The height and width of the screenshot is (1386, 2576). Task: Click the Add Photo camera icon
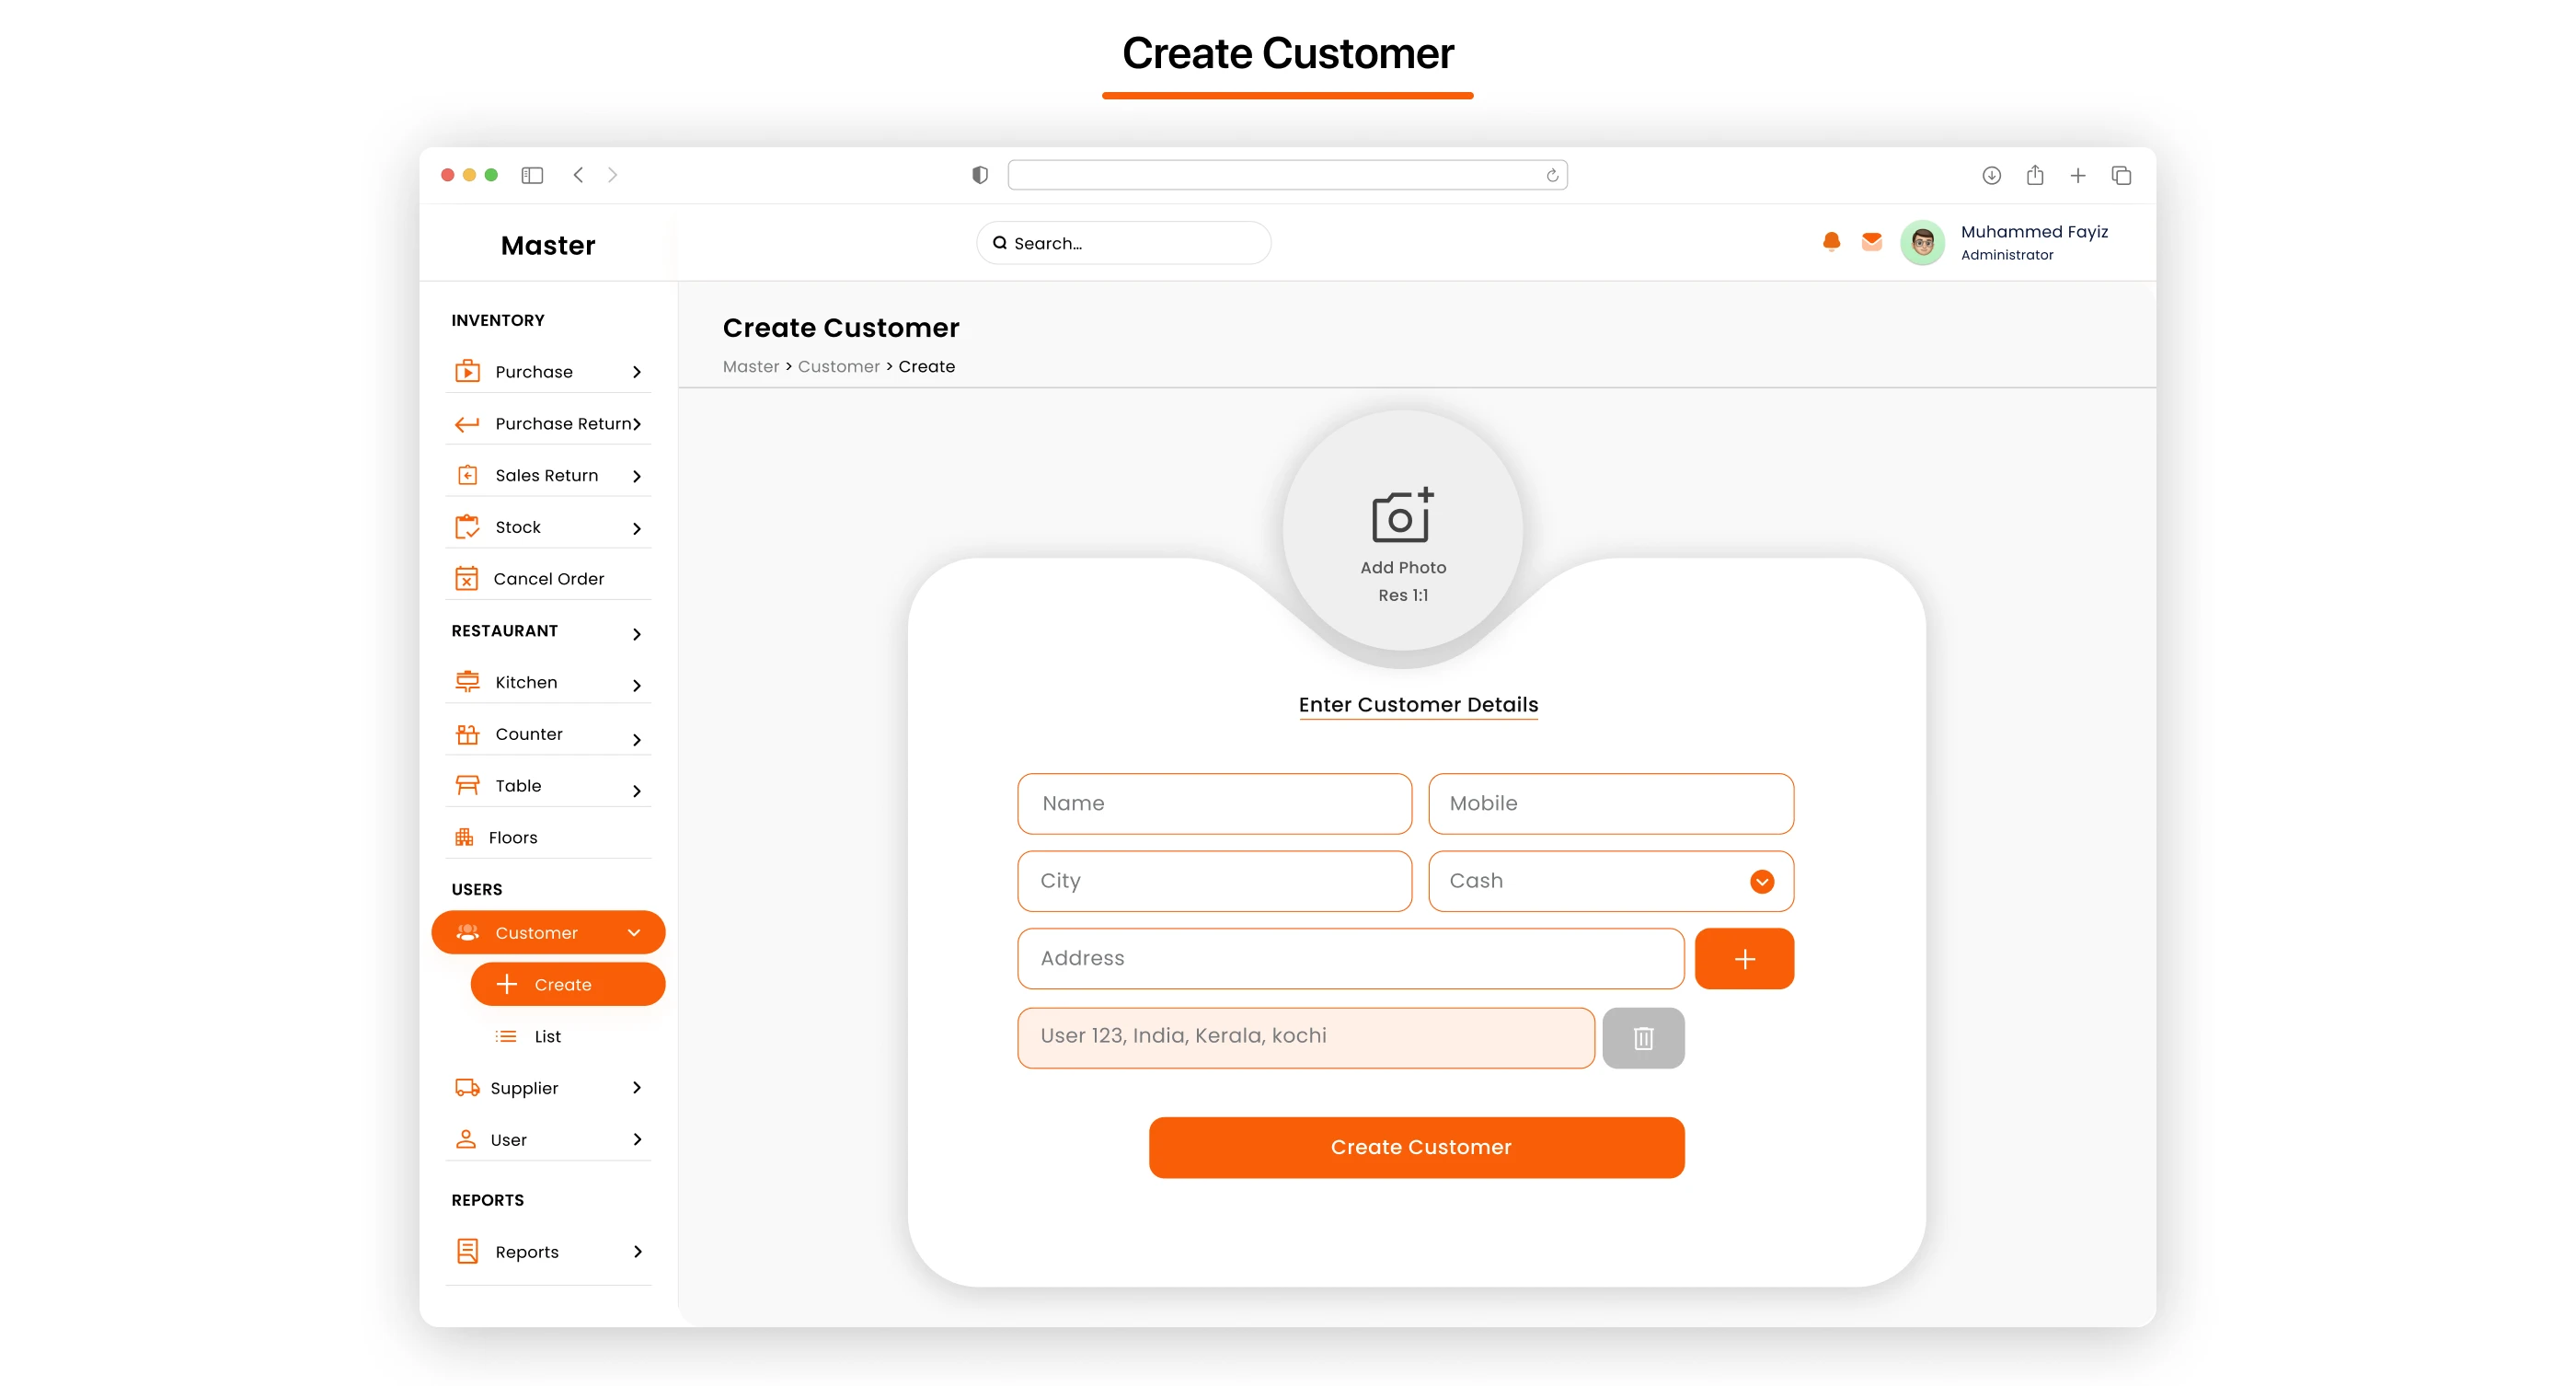1402,516
